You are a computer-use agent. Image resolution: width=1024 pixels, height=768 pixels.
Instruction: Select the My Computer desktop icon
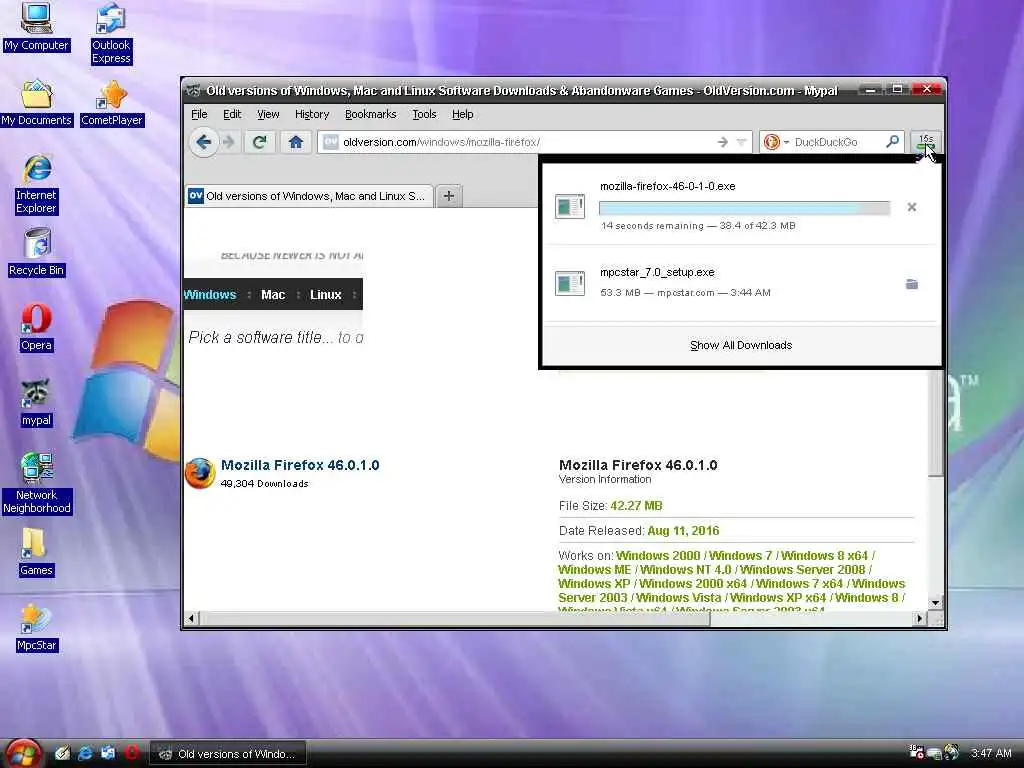pos(36,27)
